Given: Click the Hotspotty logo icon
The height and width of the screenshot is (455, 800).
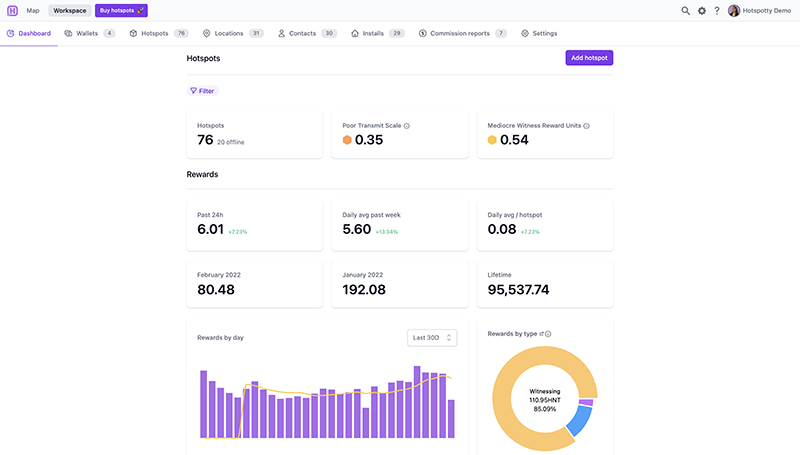Looking at the screenshot, I should 13,10.
